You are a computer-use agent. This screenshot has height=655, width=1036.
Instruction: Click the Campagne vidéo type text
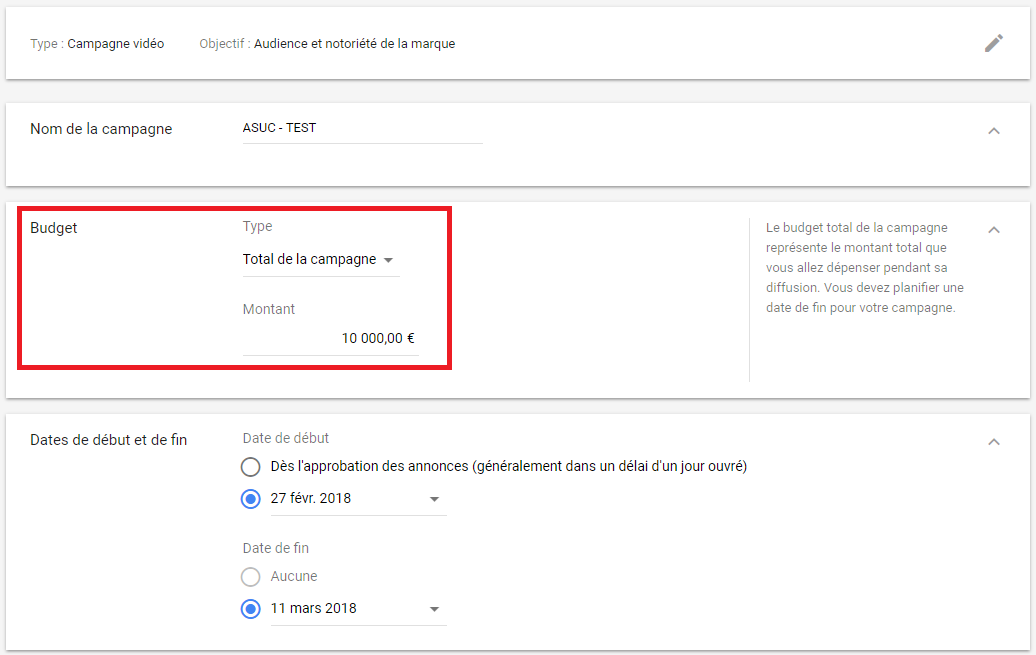(x=115, y=44)
